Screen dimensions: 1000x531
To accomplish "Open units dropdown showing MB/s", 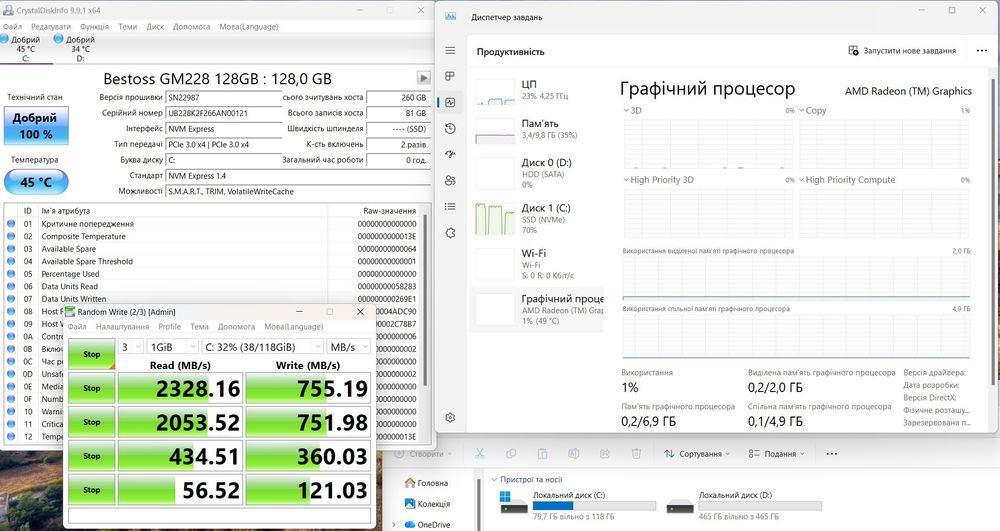I will click(x=348, y=347).
